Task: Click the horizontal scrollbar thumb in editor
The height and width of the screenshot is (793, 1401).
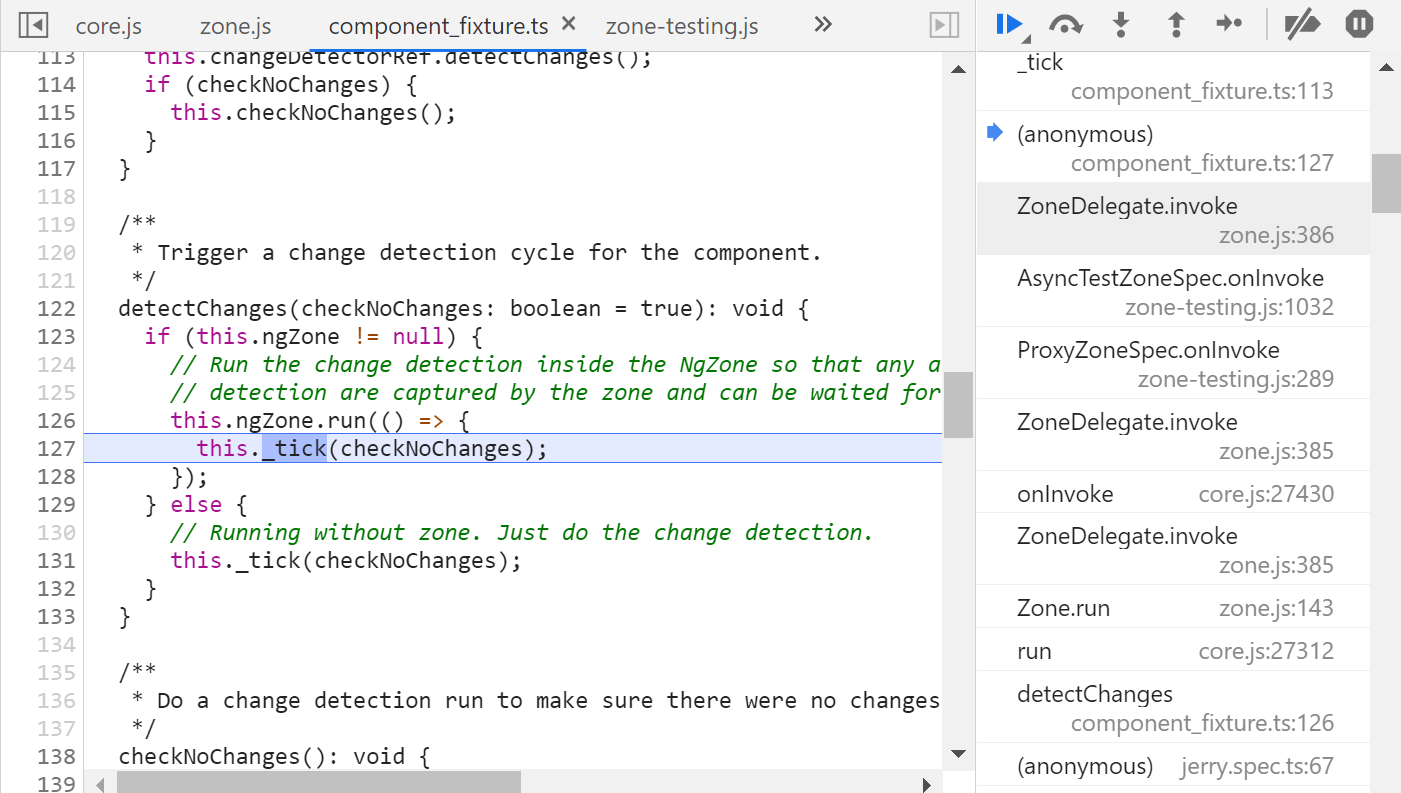Action: tap(319, 781)
